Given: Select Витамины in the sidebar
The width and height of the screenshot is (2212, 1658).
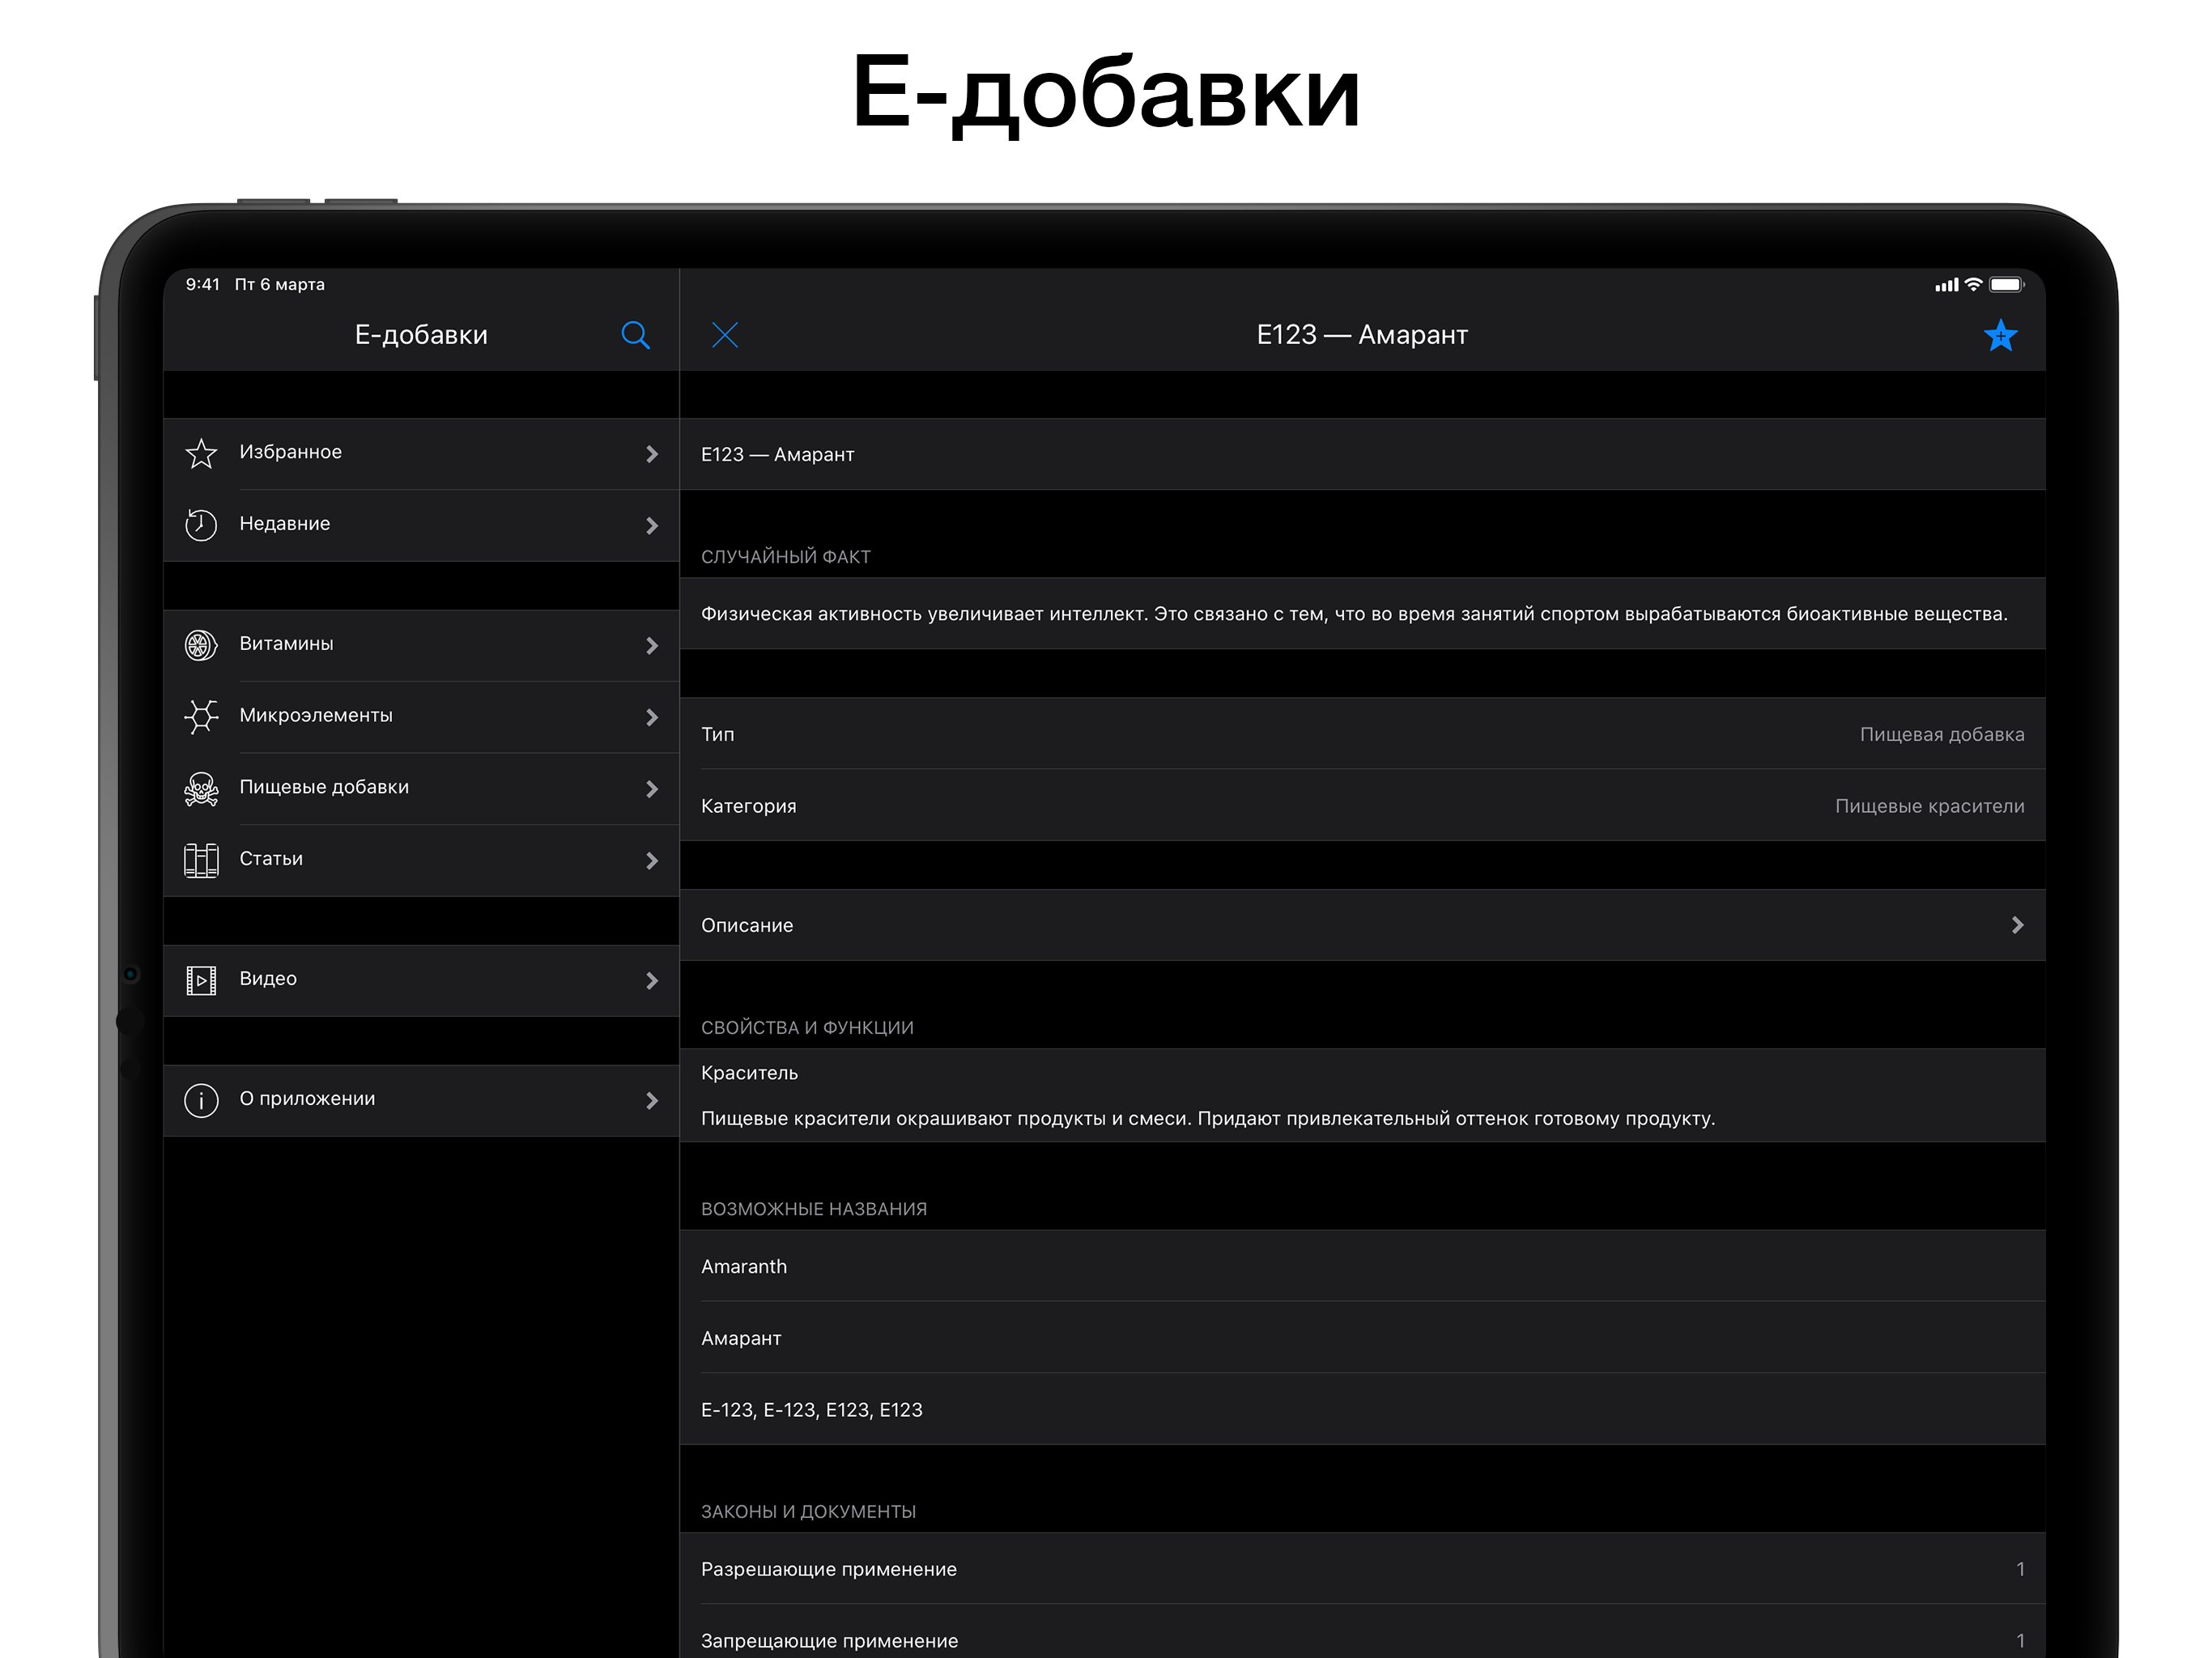Looking at the screenshot, I should (x=421, y=645).
